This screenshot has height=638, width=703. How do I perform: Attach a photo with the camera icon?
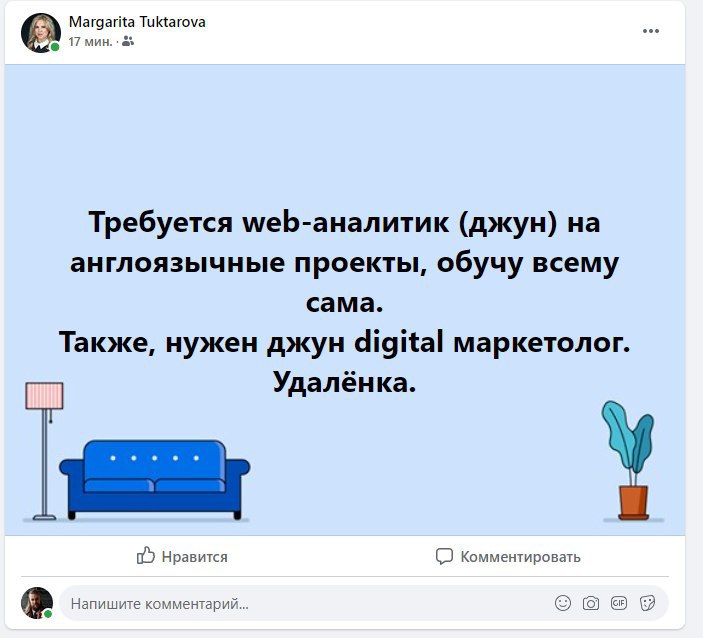pyautogui.click(x=591, y=603)
